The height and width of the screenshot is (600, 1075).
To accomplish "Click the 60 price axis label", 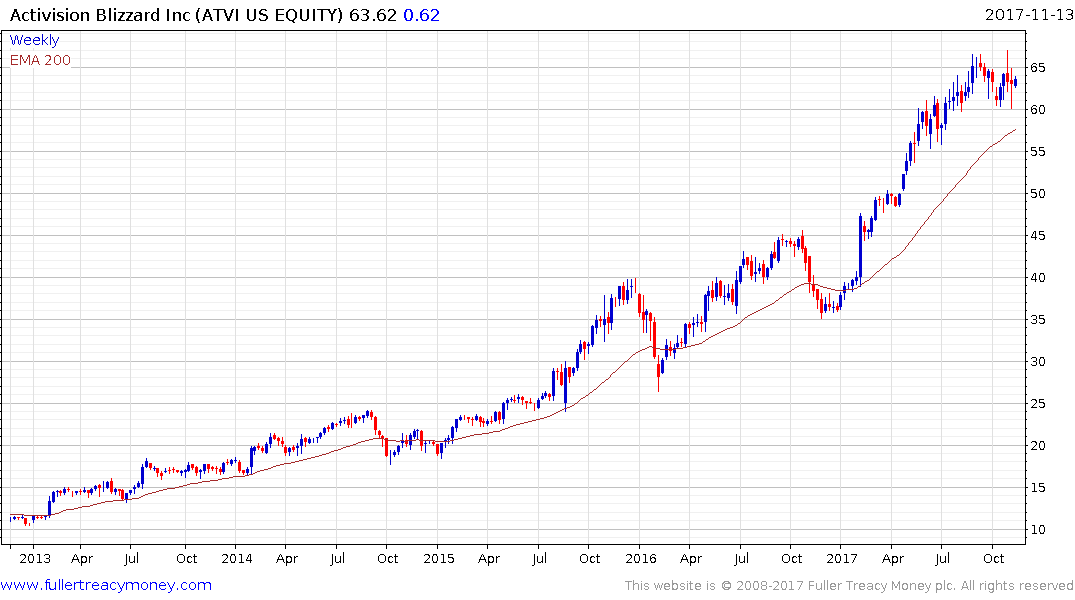I will click(1037, 110).
